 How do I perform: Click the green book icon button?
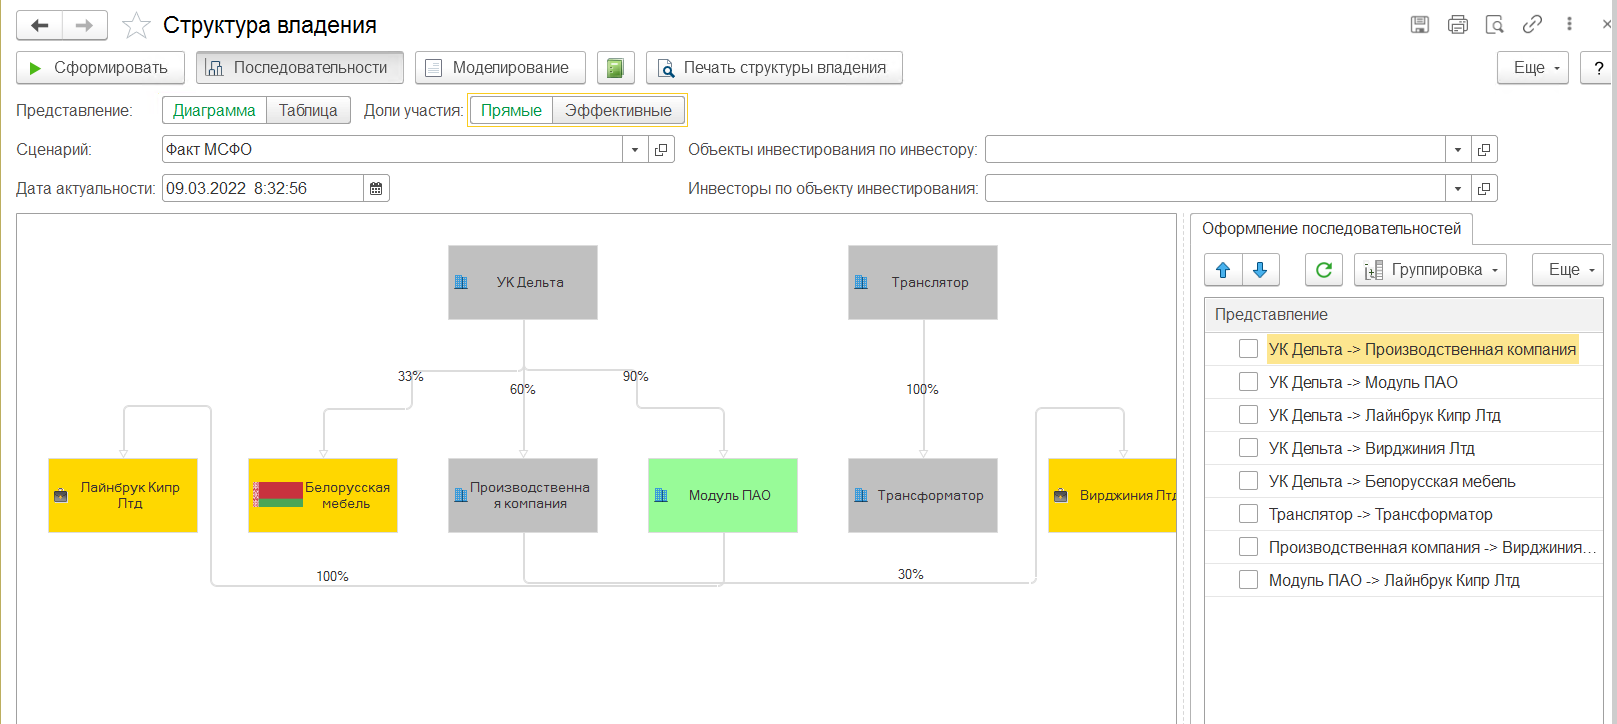[x=615, y=68]
